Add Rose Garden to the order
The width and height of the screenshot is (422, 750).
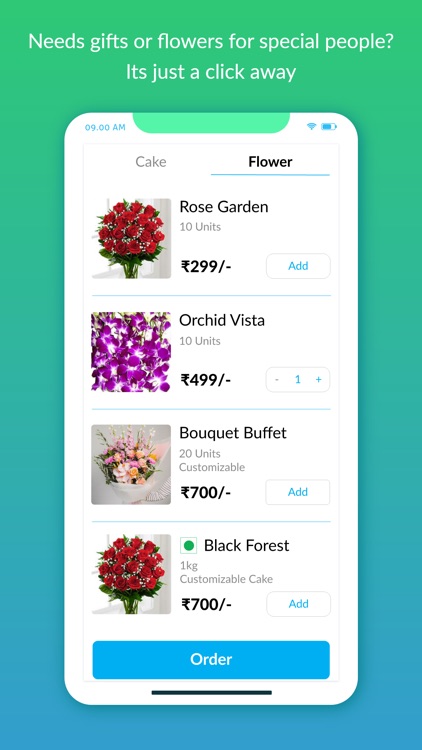click(x=298, y=266)
